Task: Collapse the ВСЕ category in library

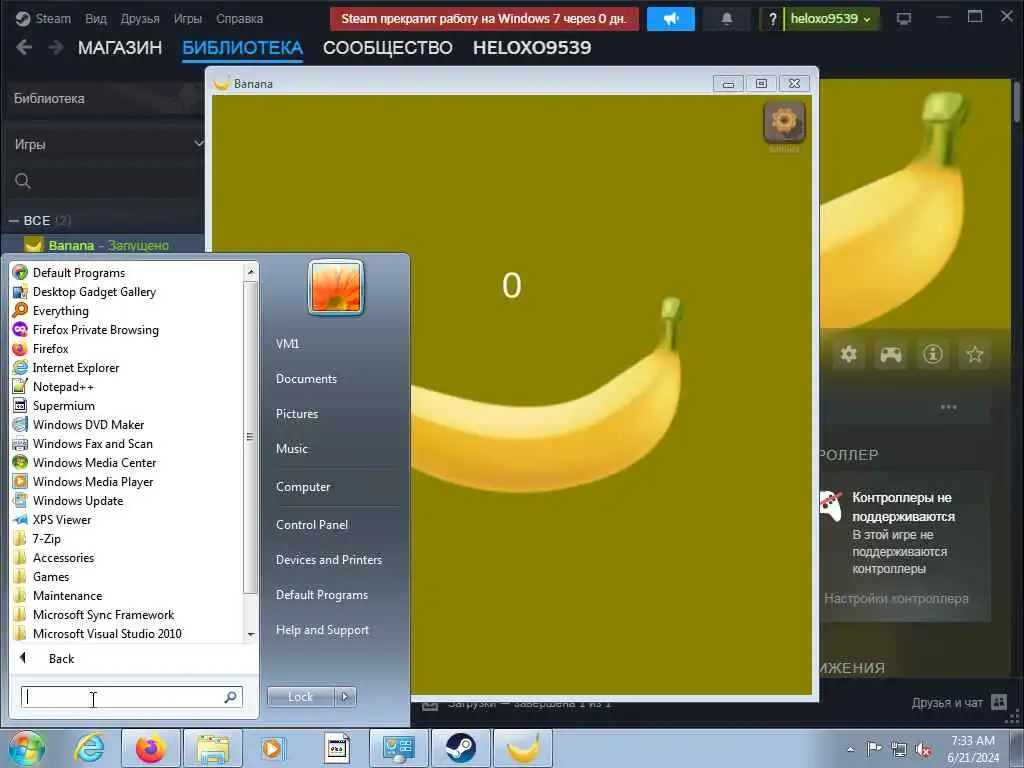Action: point(13,221)
